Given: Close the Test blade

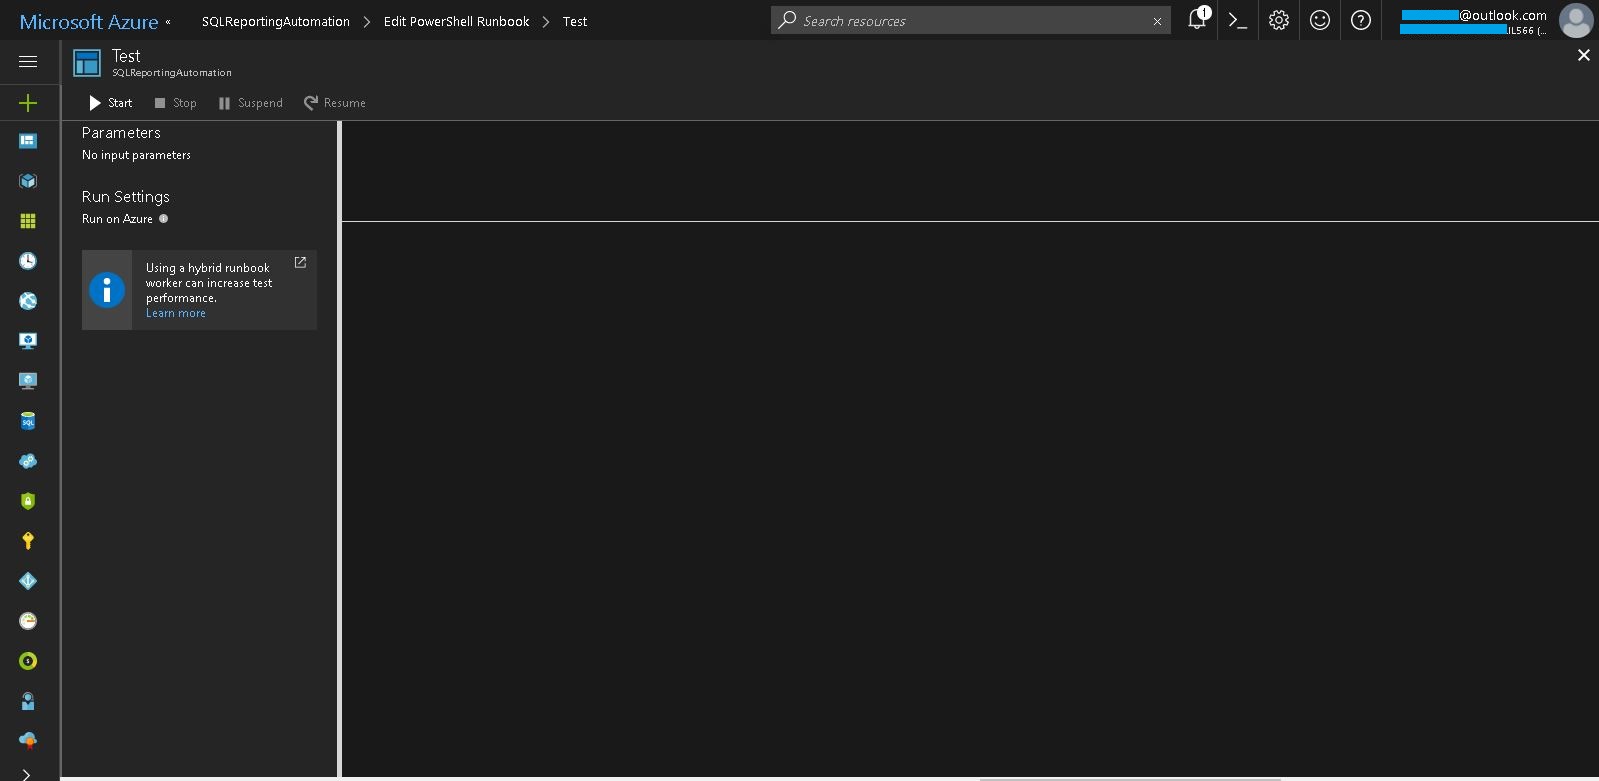Looking at the screenshot, I should tap(1583, 55).
